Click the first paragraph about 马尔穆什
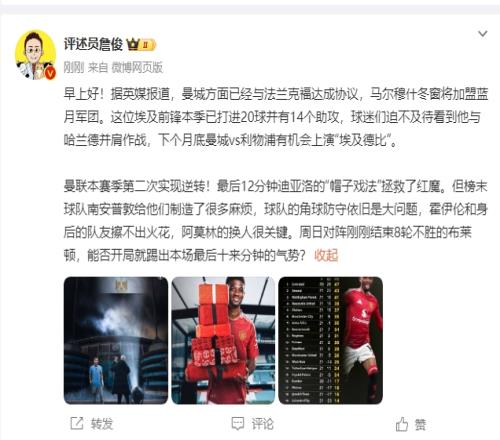This screenshot has height=440, width=500. 276,117
